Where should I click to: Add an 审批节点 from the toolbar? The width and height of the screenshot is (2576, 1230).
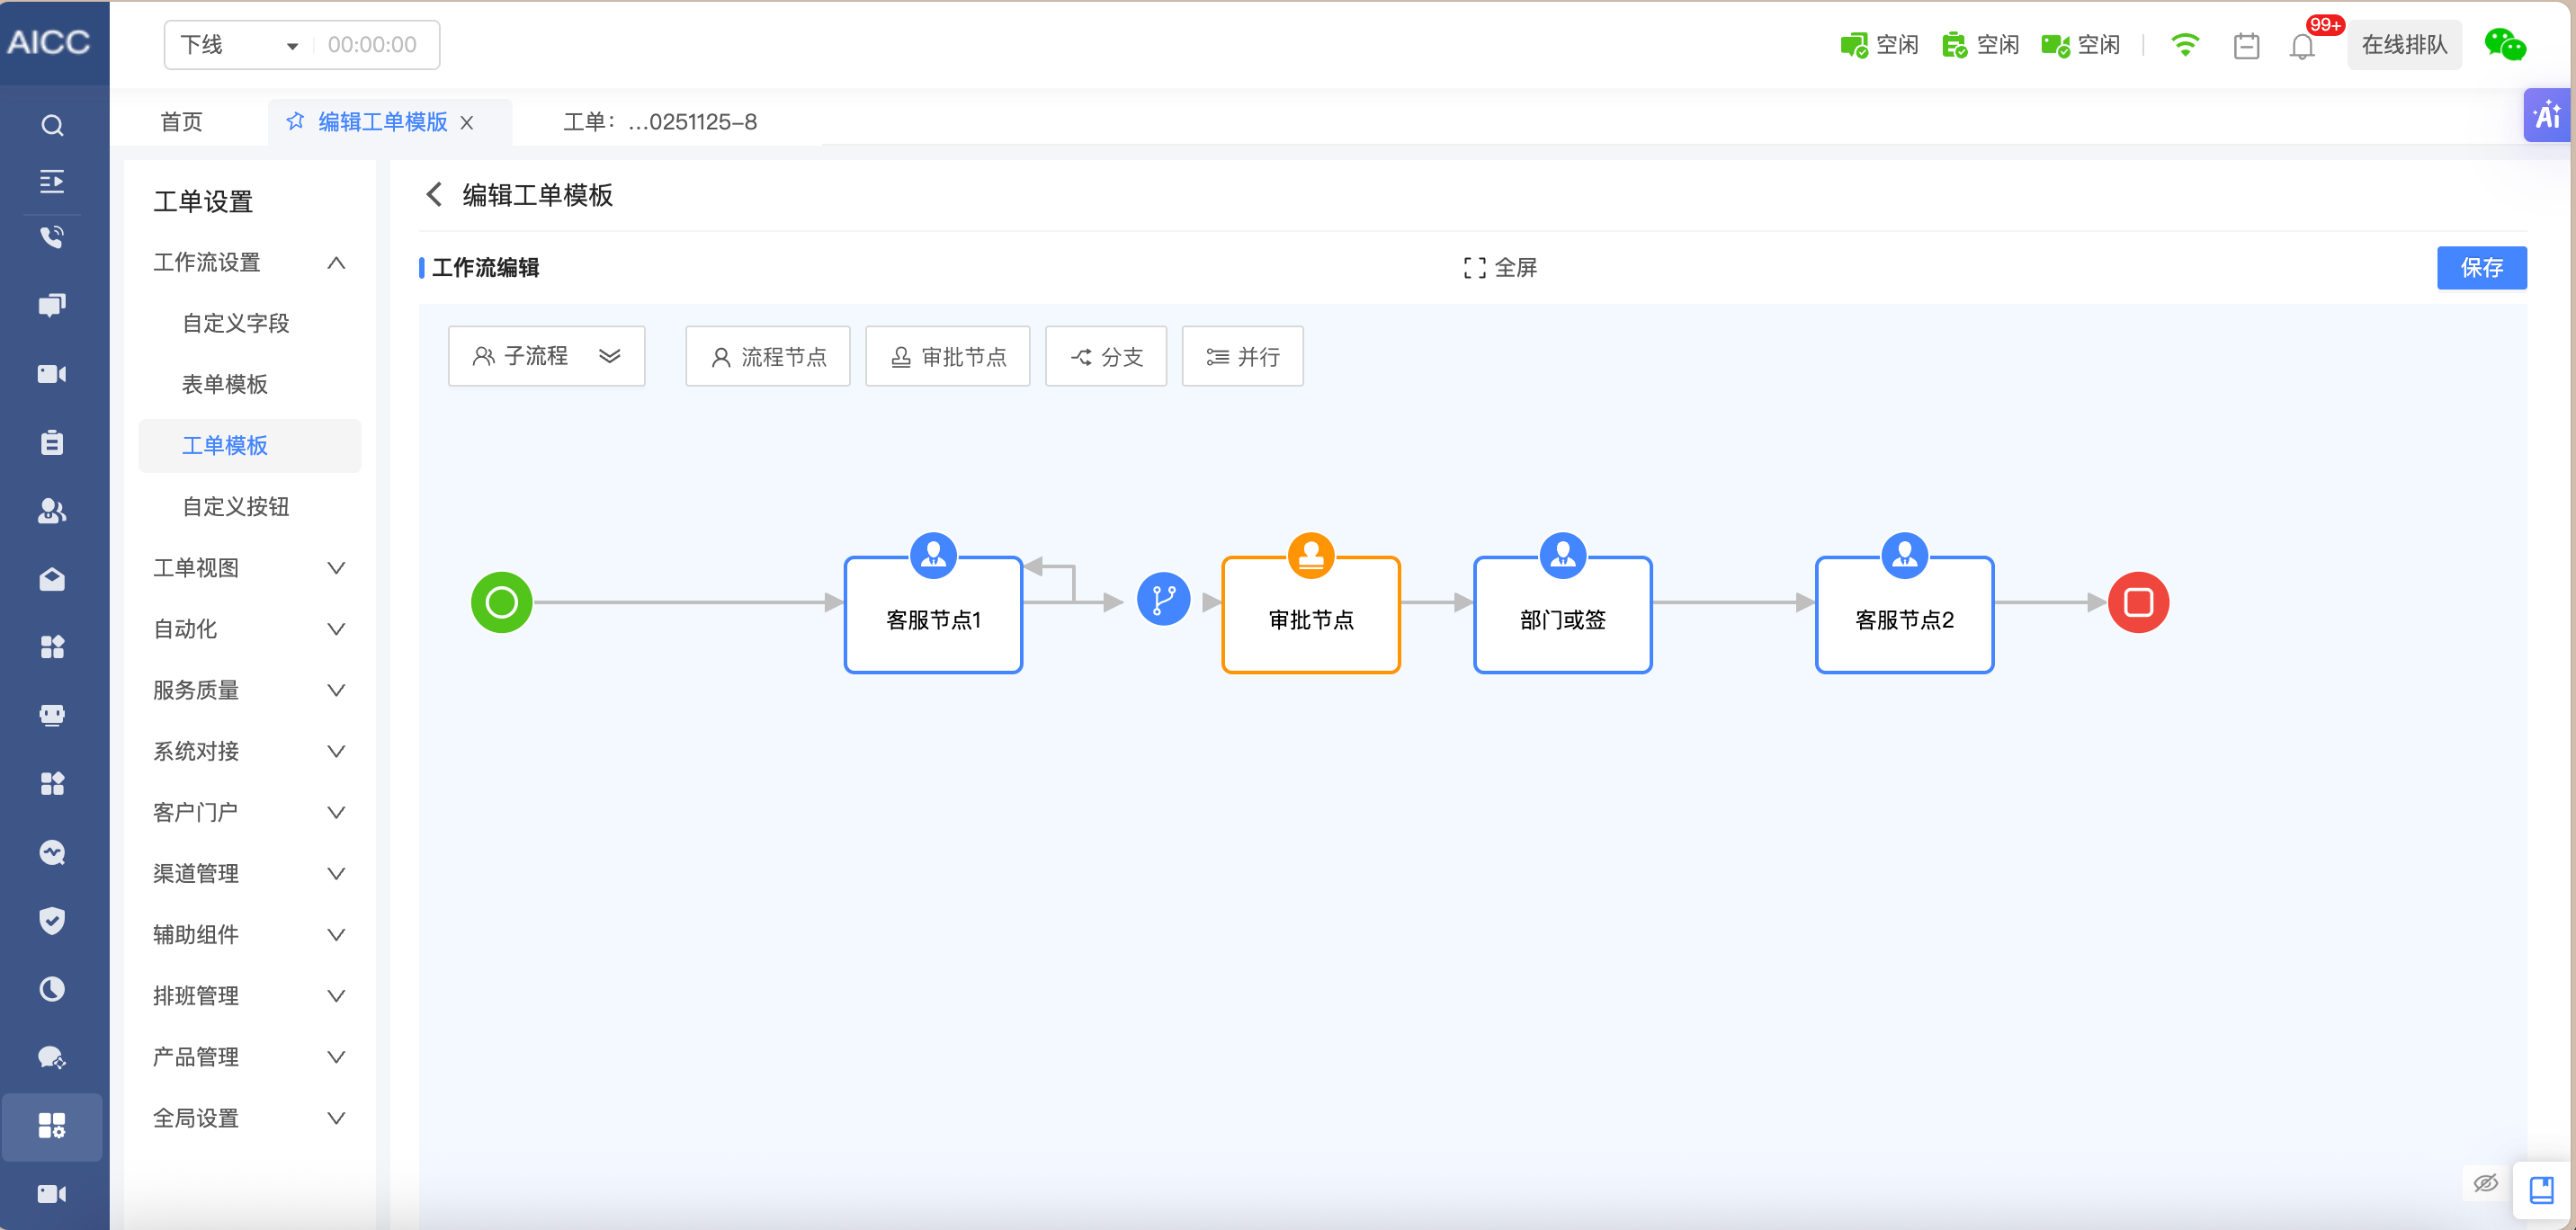click(947, 356)
